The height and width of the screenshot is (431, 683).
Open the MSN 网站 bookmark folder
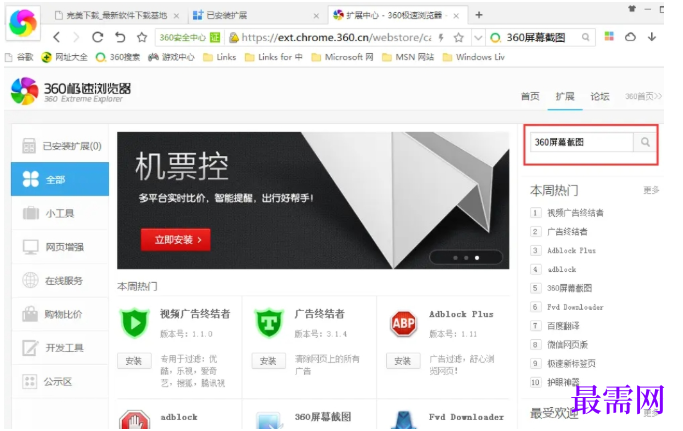tap(408, 57)
